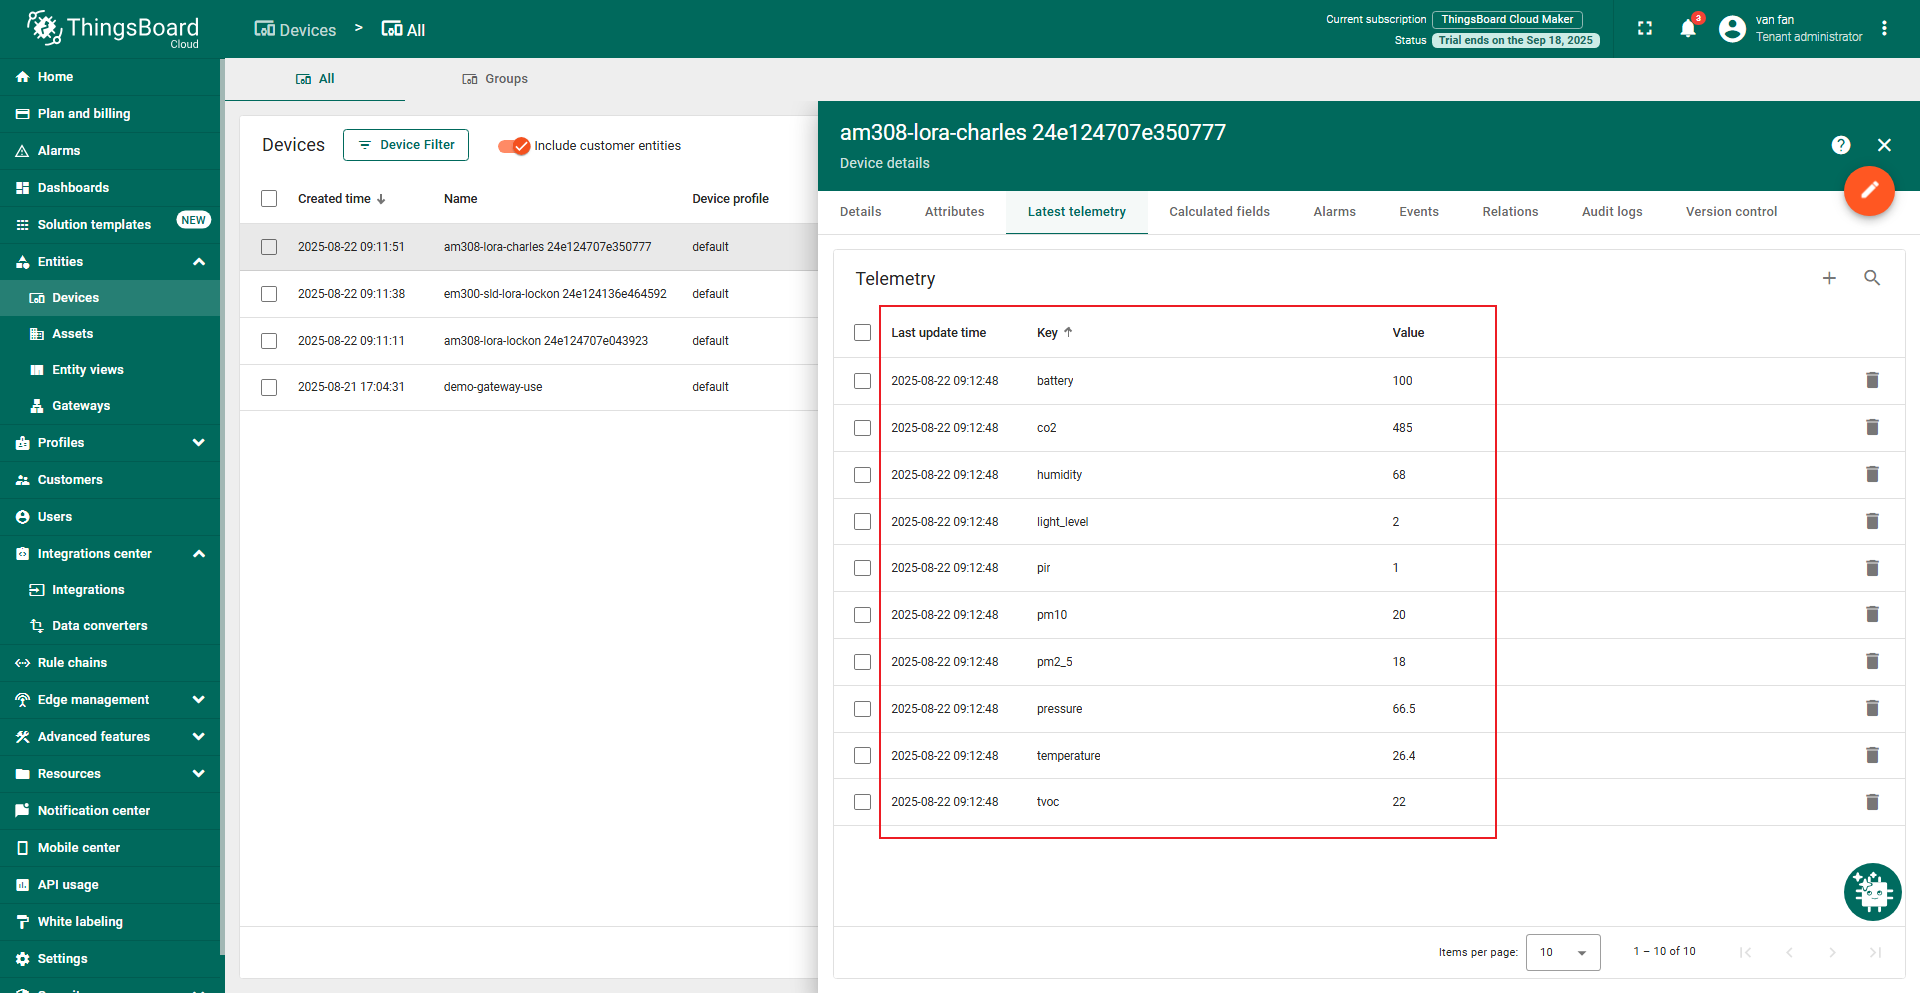1920x993 pixels.
Task: Delete the co2 telemetry entry
Action: [x=1872, y=427]
